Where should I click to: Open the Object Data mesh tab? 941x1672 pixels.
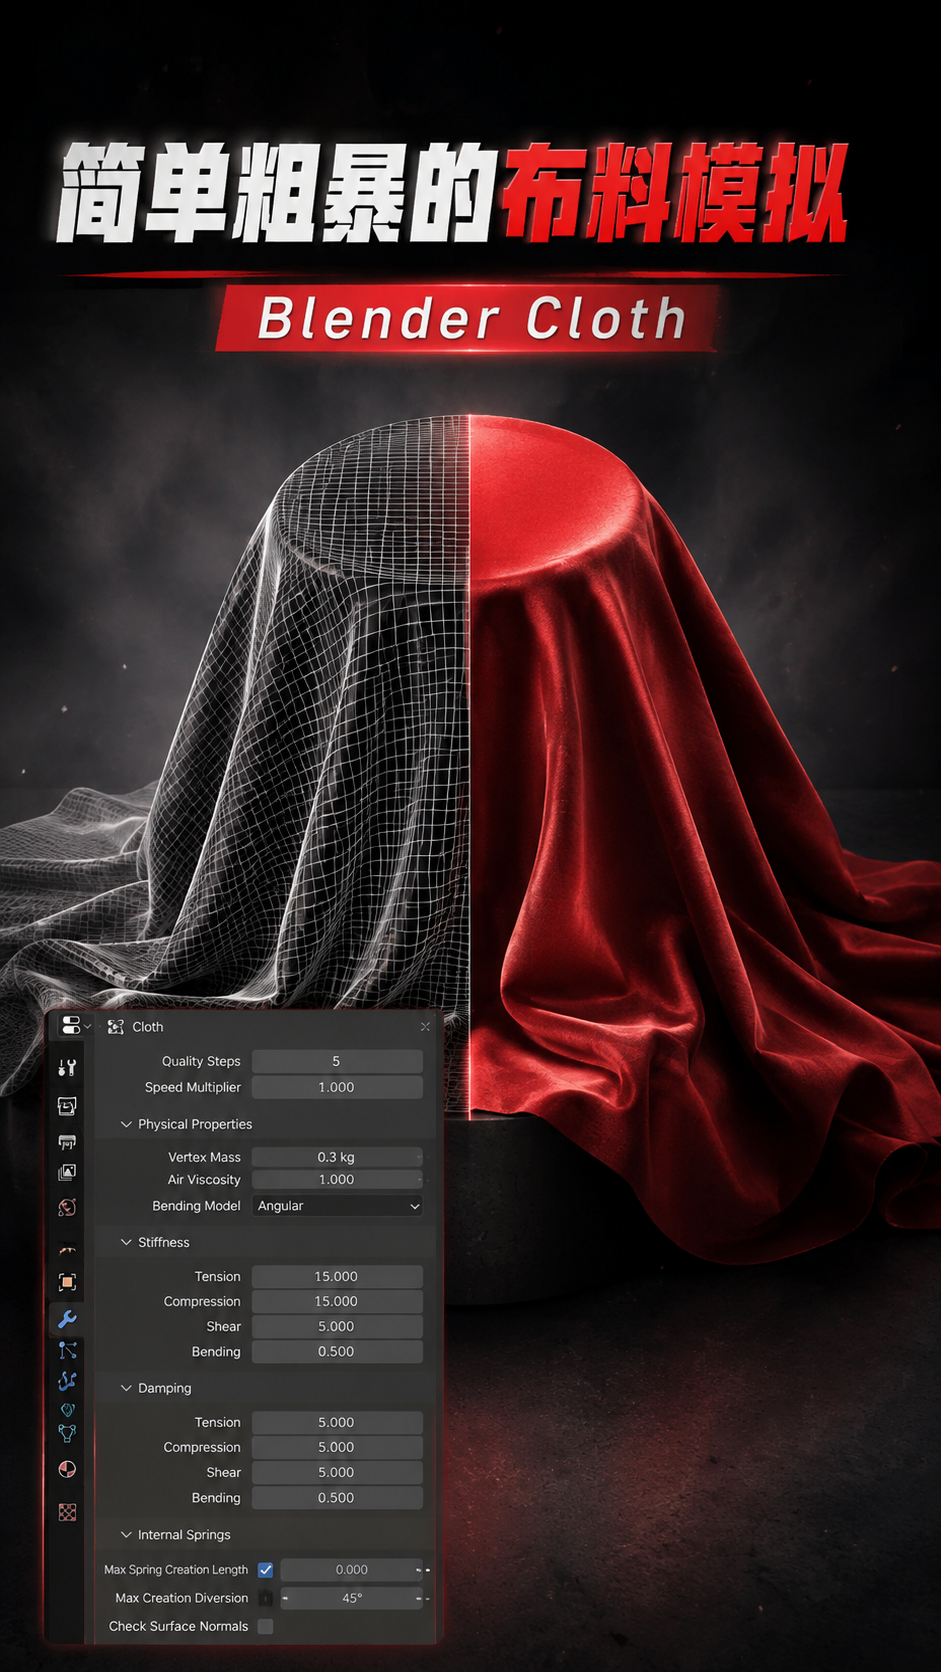point(67,1434)
